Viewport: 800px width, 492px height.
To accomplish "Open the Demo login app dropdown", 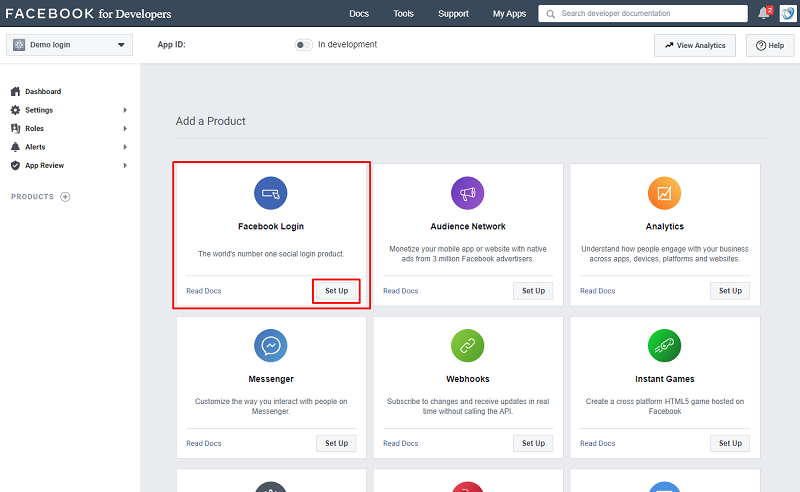I will coord(69,45).
